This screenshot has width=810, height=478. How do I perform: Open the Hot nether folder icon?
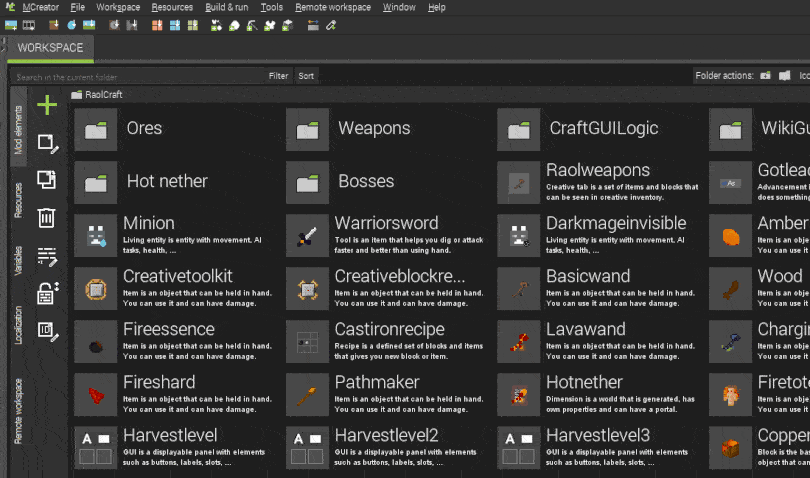click(96, 182)
